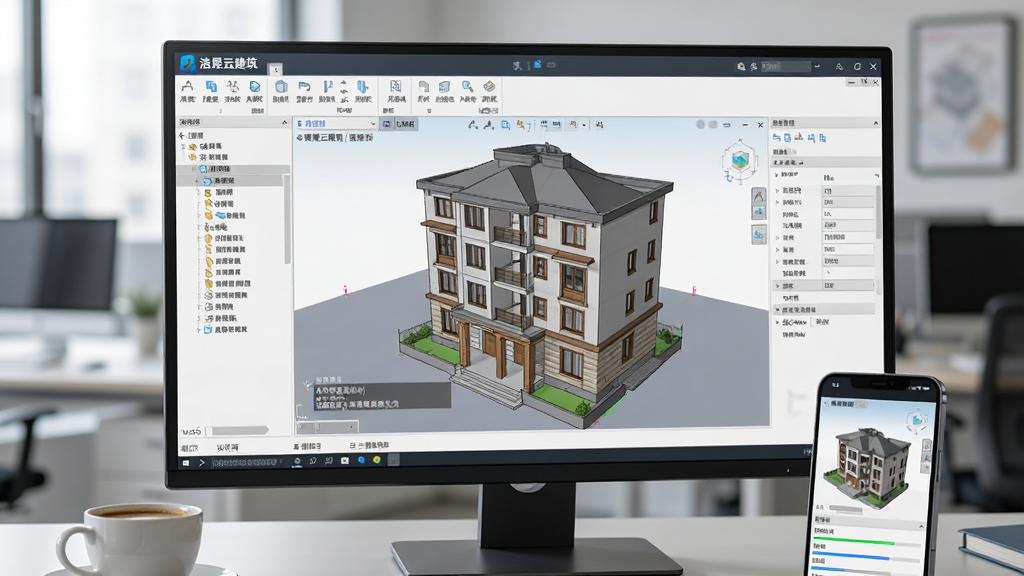Screen dimensions: 1024x576
Task: Click the view cube on the phone screen
Action: point(917,420)
